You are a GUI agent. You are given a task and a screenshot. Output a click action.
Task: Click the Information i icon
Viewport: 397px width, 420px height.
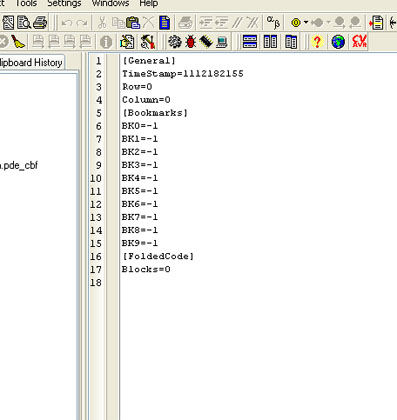pyautogui.click(x=106, y=42)
